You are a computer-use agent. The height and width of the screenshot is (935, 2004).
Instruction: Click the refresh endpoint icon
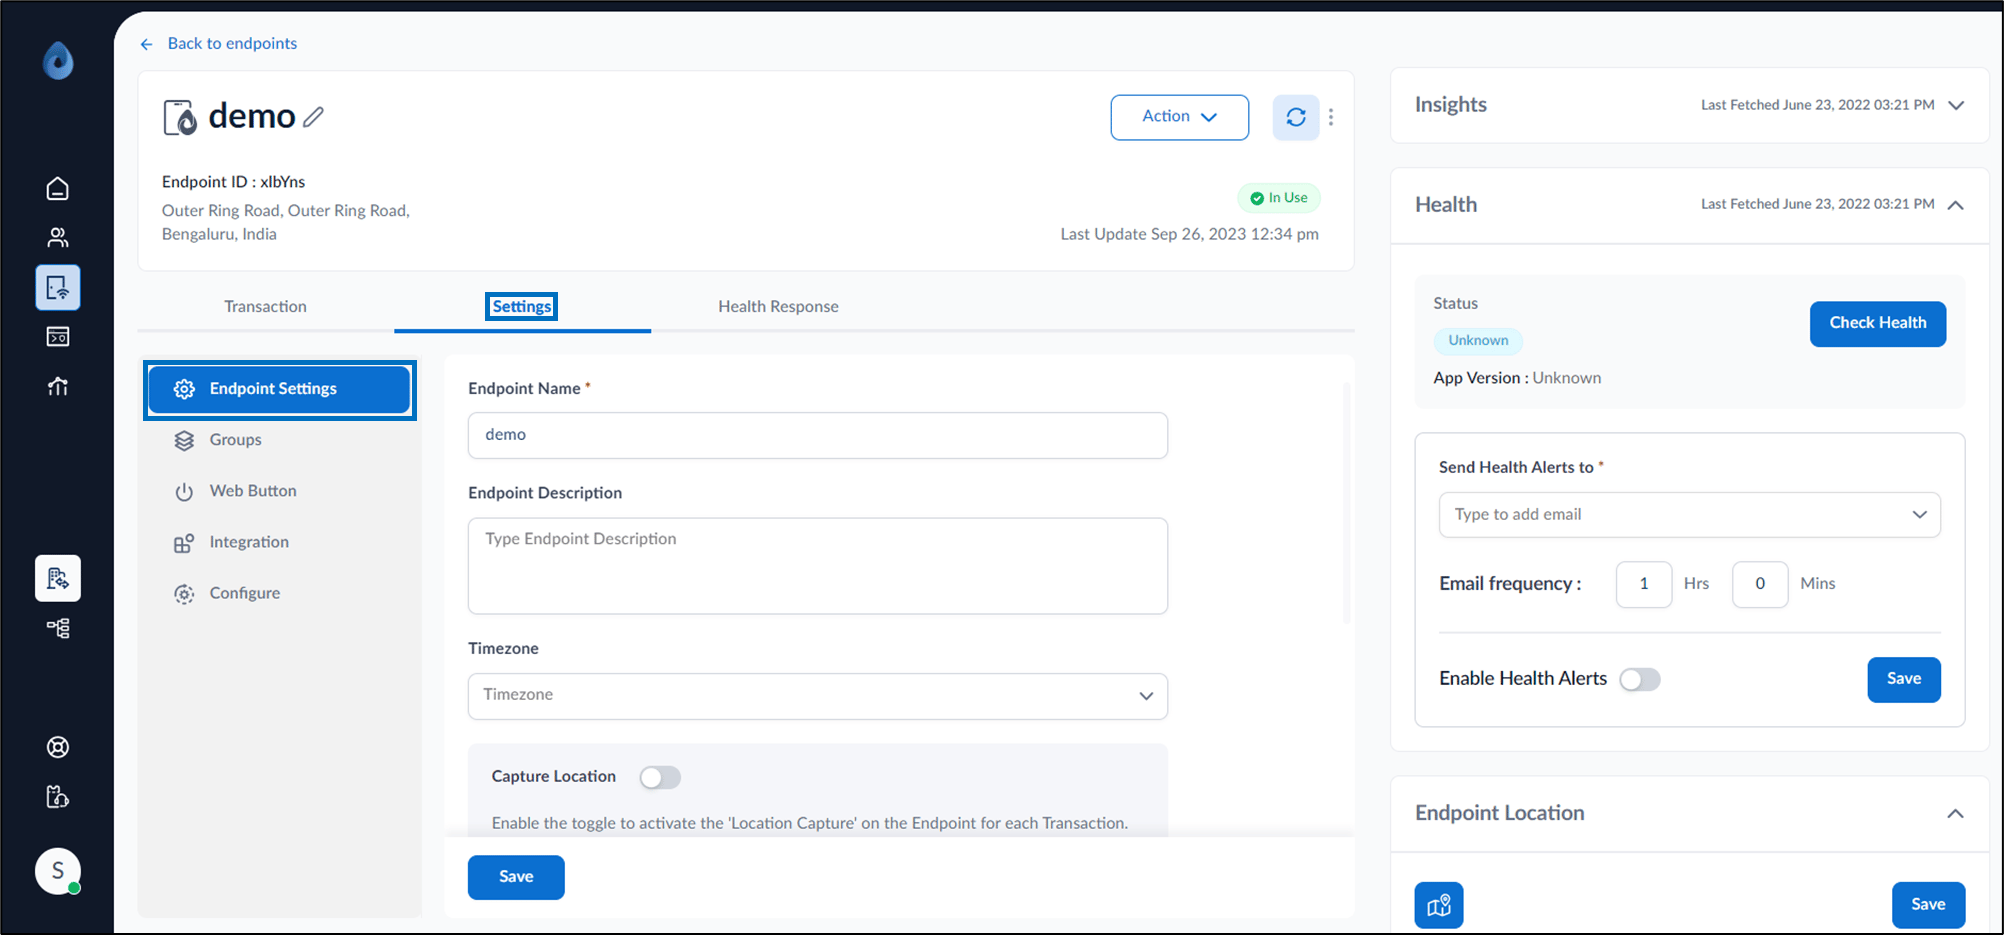[1296, 117]
